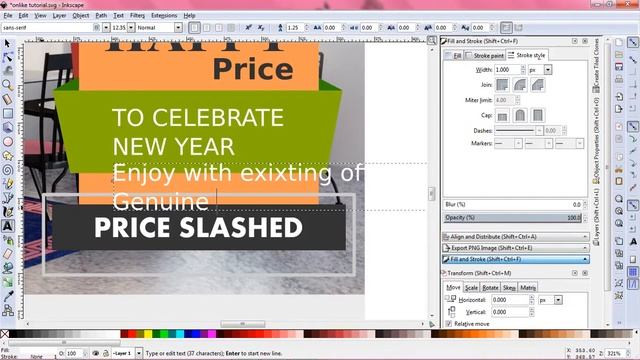
Task: Toggle vertical text orientation button
Action: coord(518,27)
